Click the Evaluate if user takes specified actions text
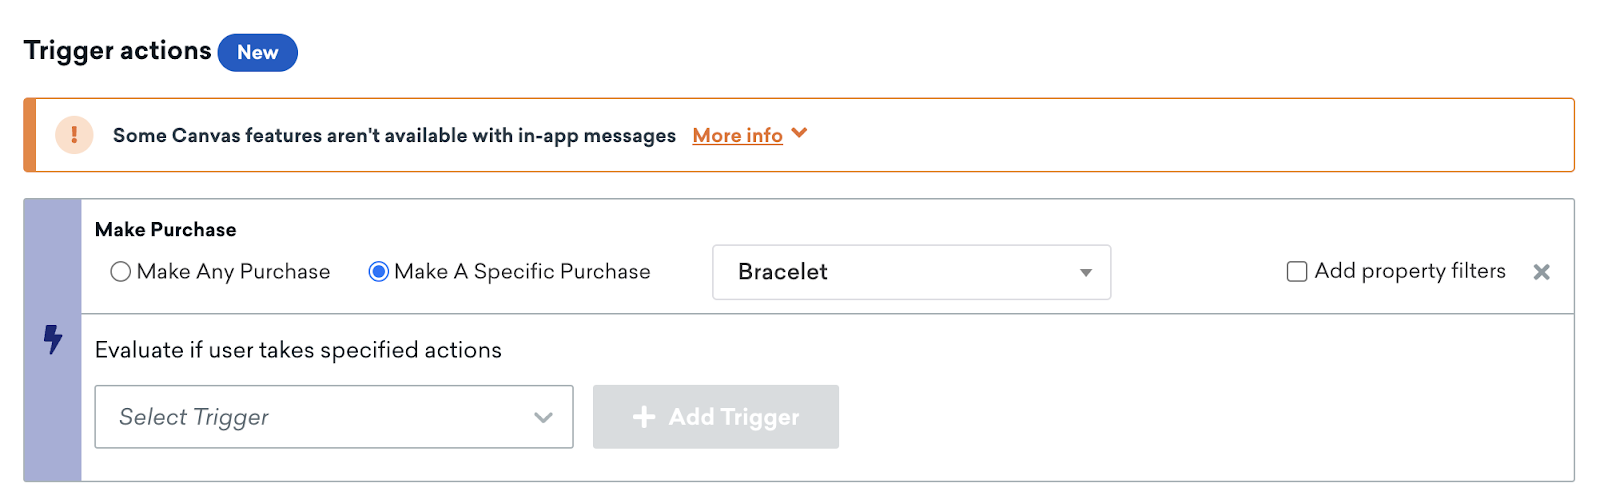1600x503 pixels. click(298, 350)
